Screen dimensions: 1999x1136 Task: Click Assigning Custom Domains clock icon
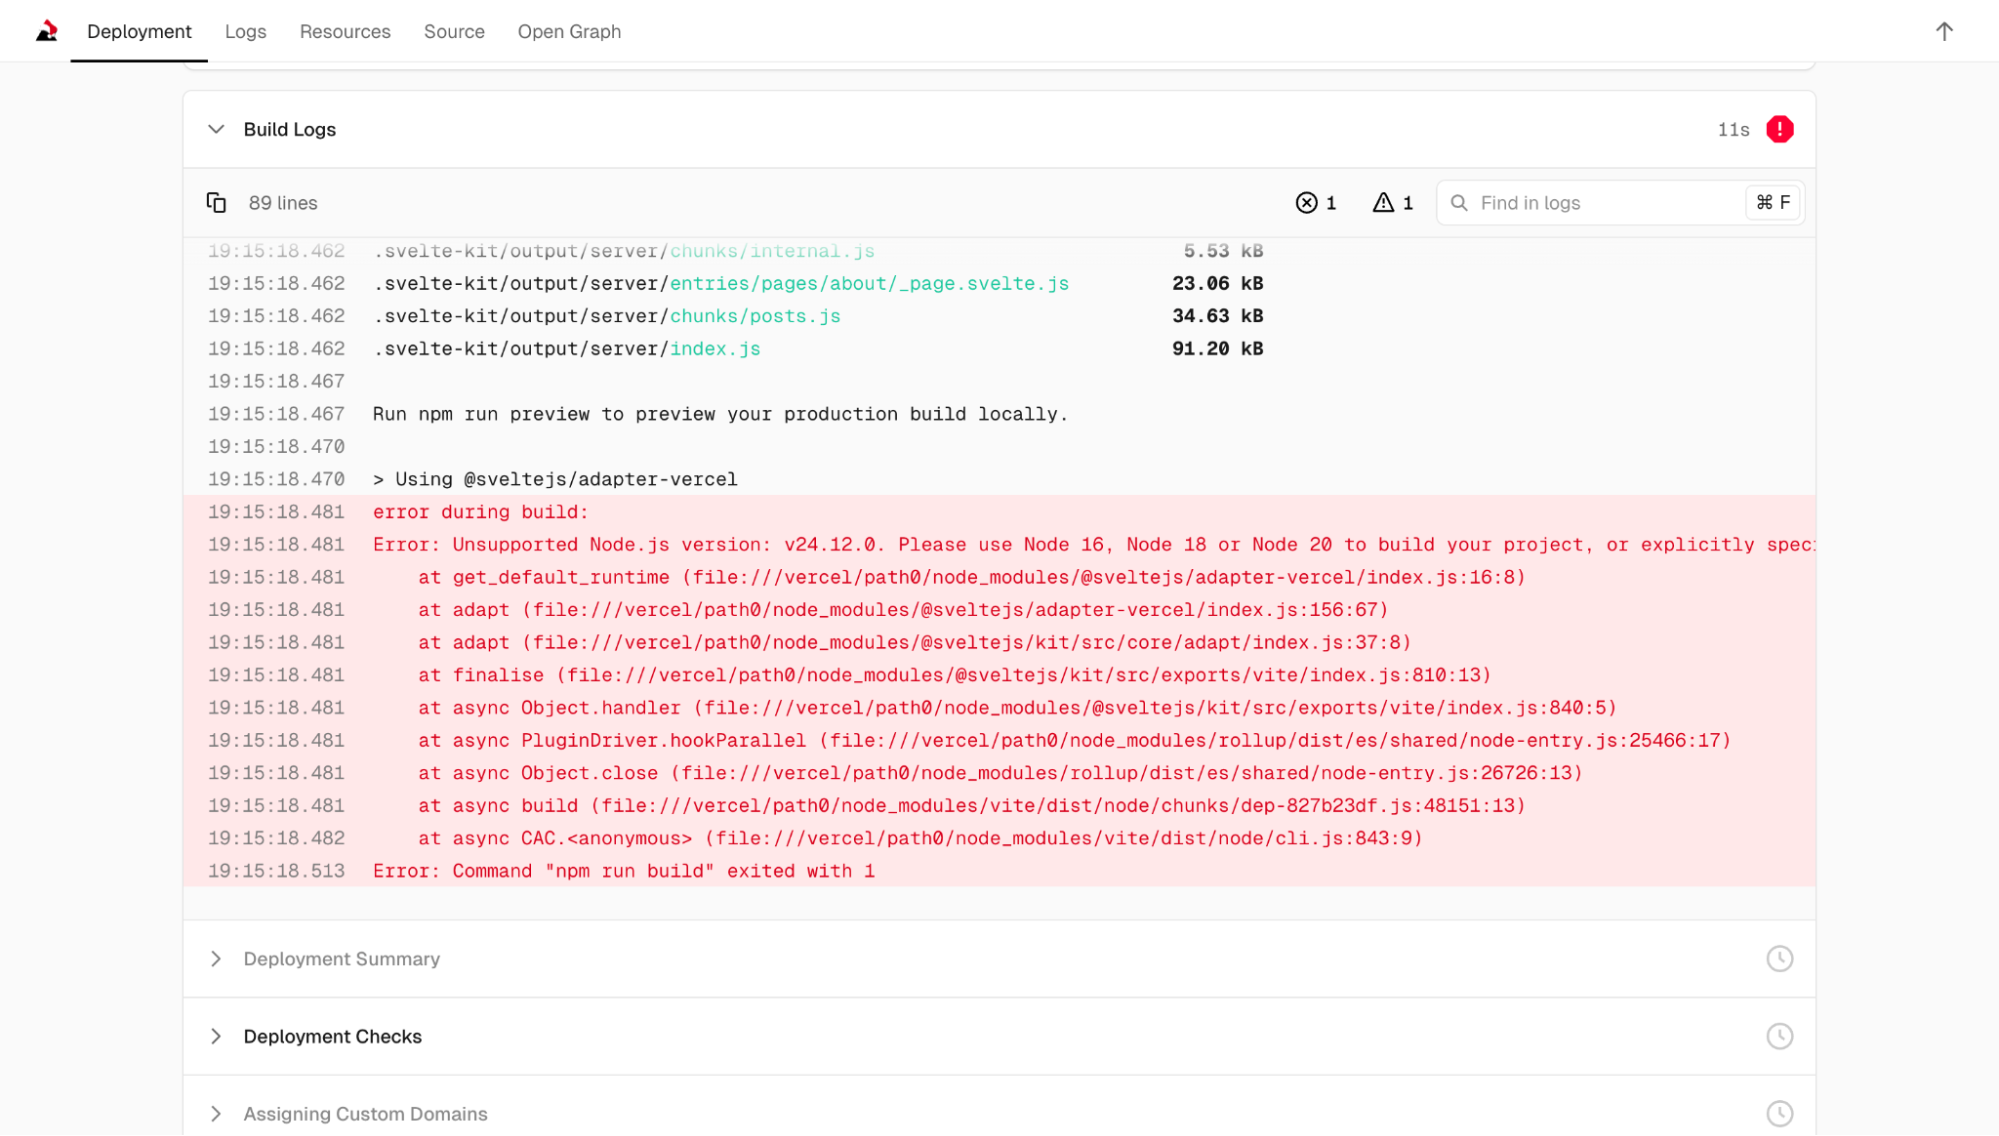coord(1779,1113)
